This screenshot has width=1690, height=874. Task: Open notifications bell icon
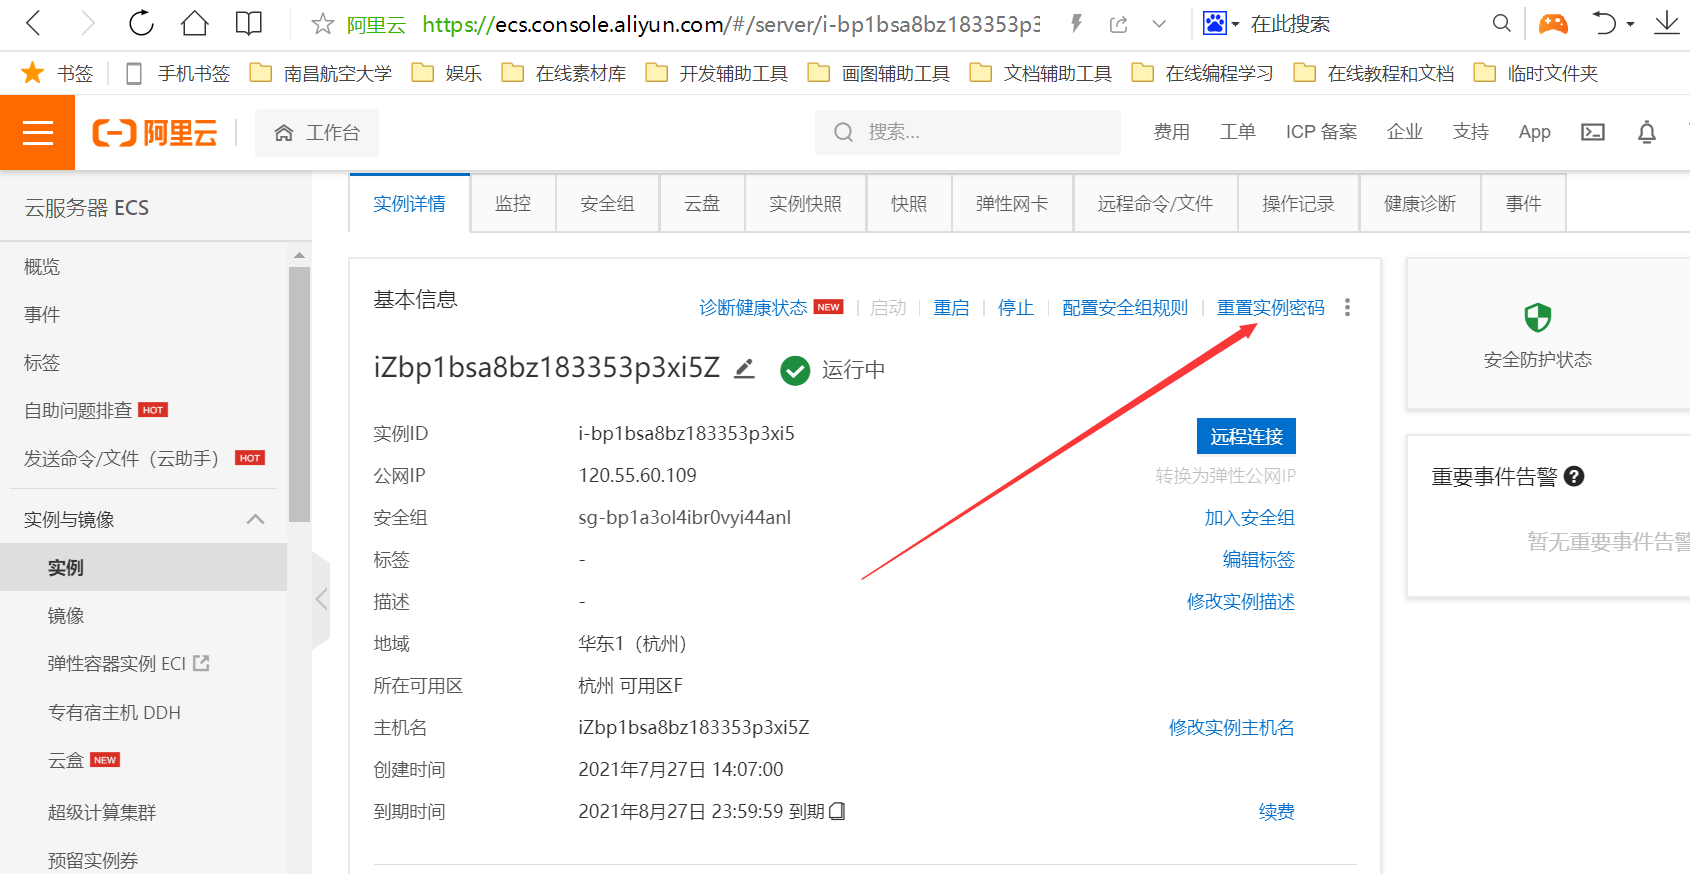tap(1647, 132)
